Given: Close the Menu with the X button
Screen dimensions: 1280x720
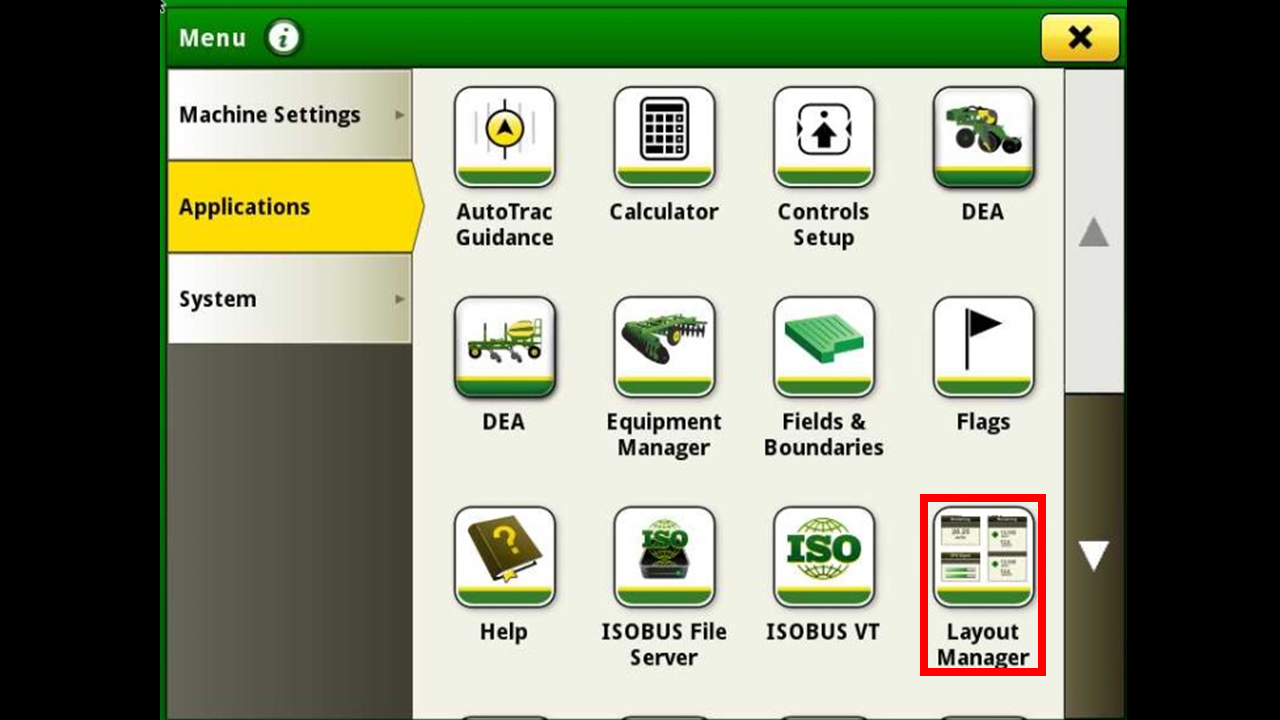Looking at the screenshot, I should coord(1080,38).
